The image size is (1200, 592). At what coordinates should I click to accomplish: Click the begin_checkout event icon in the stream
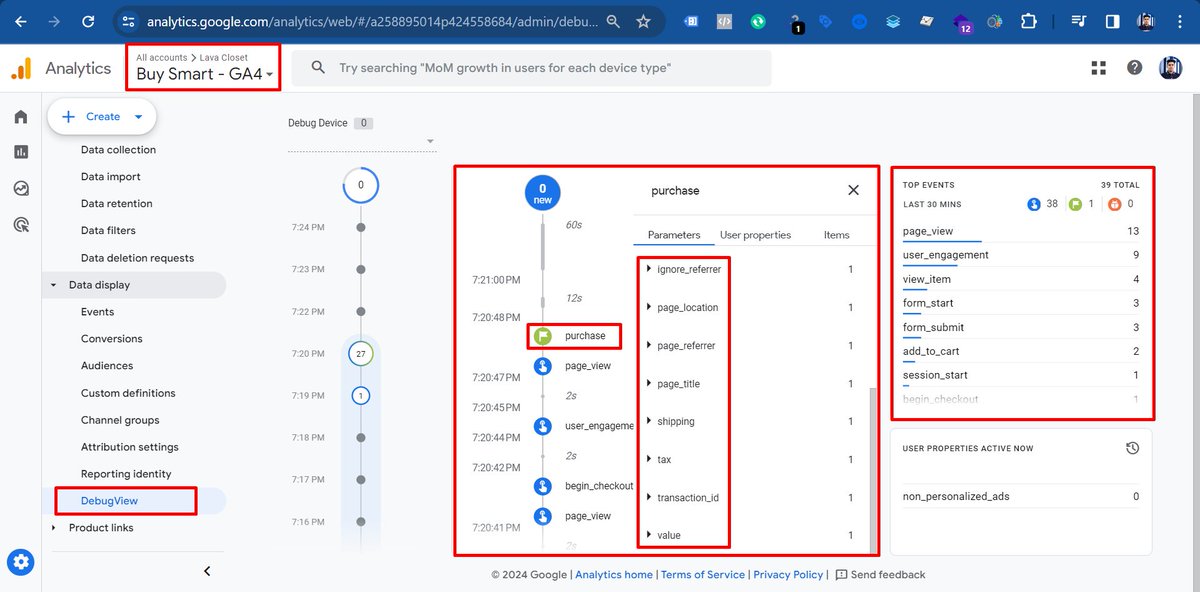click(x=543, y=486)
